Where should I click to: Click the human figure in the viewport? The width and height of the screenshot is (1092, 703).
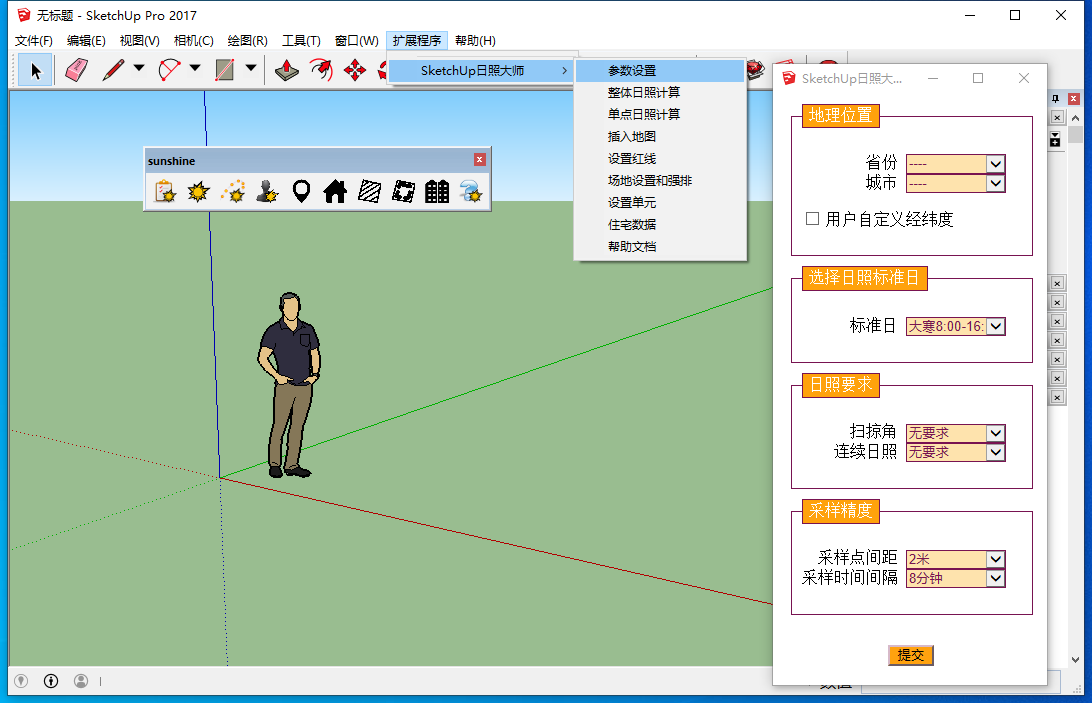pos(290,380)
